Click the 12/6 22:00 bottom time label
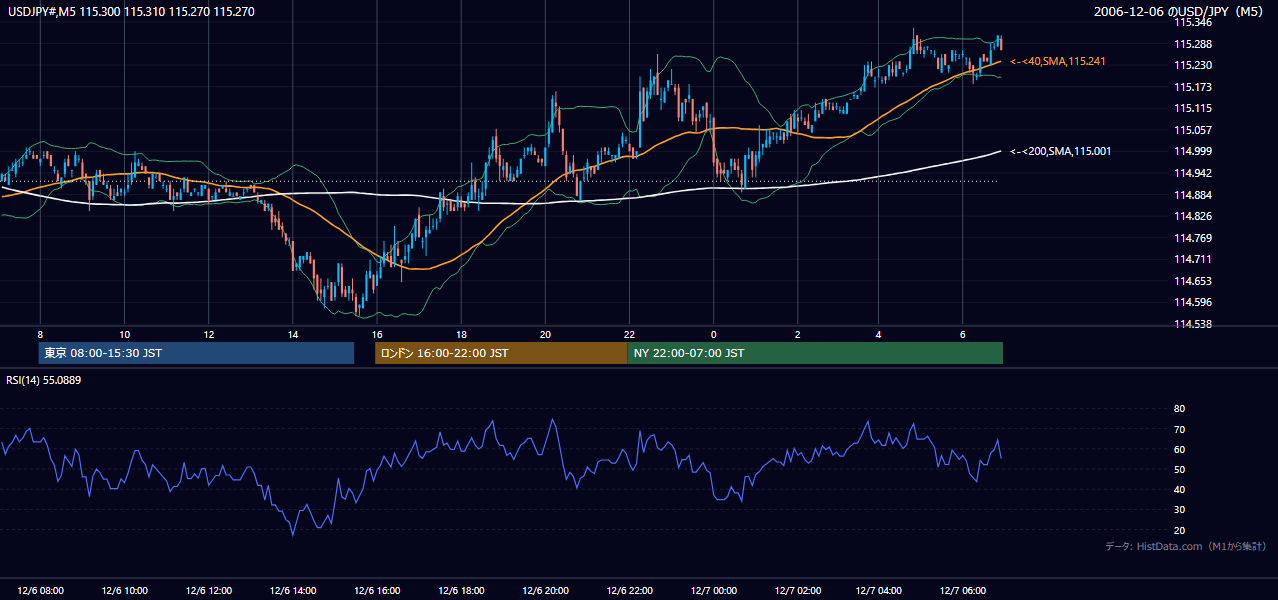 (628, 590)
